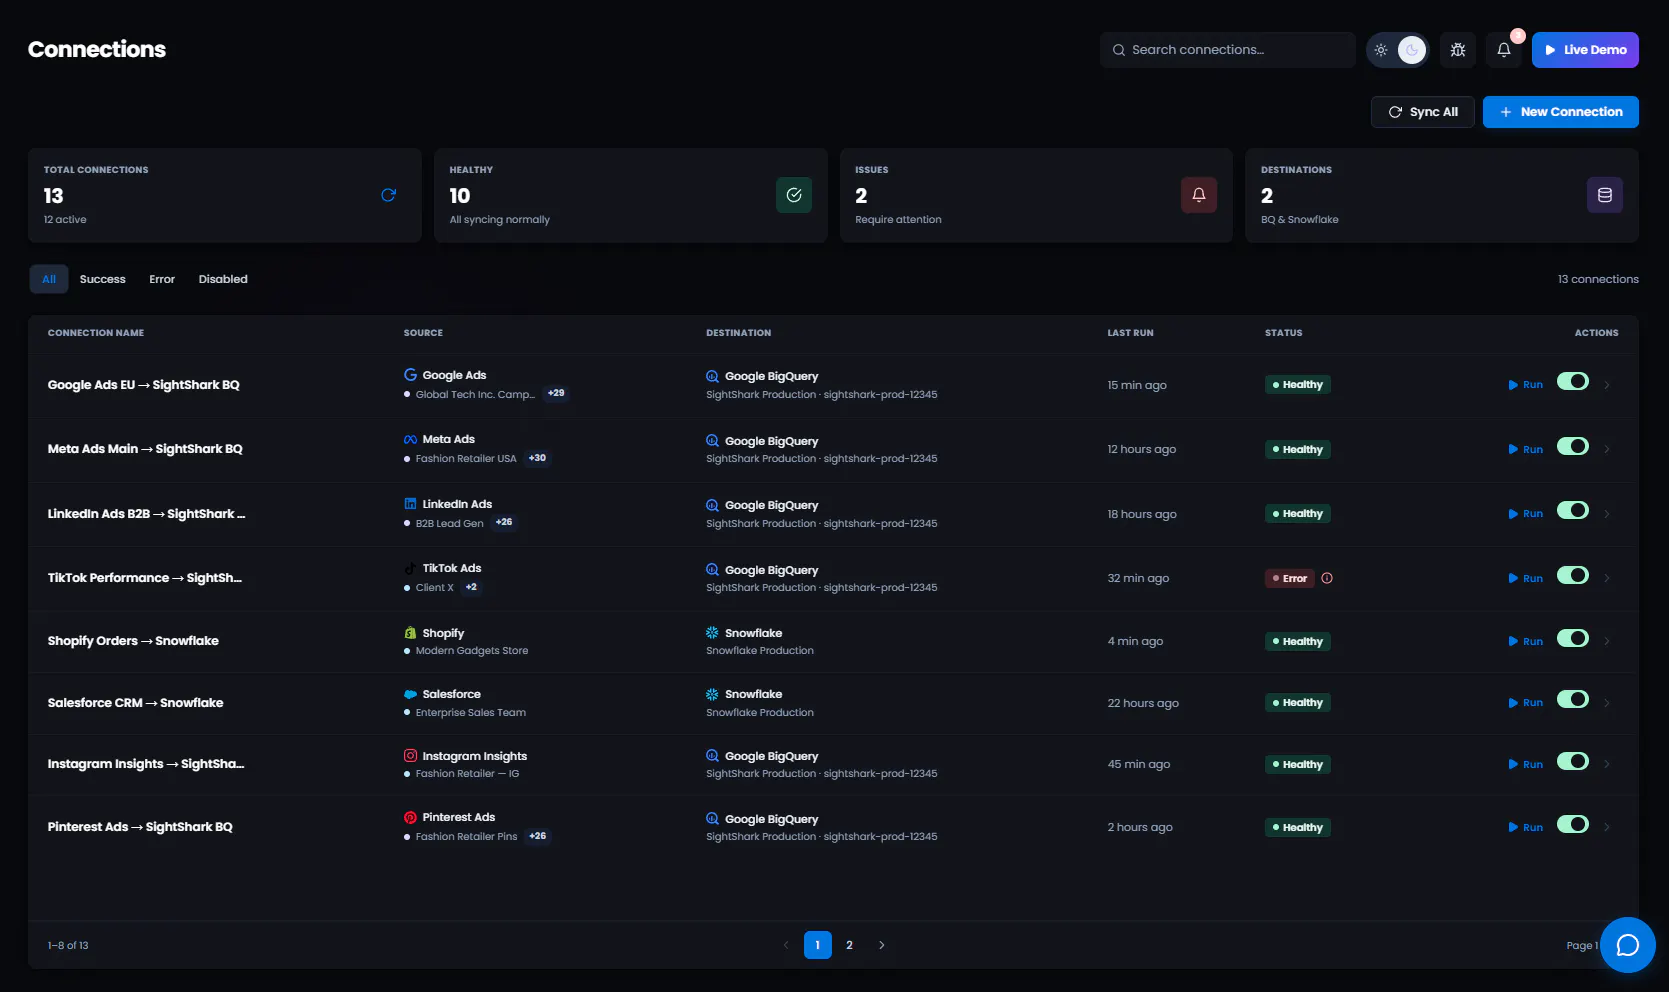
Task: Launch the Live Demo
Action: (x=1585, y=50)
